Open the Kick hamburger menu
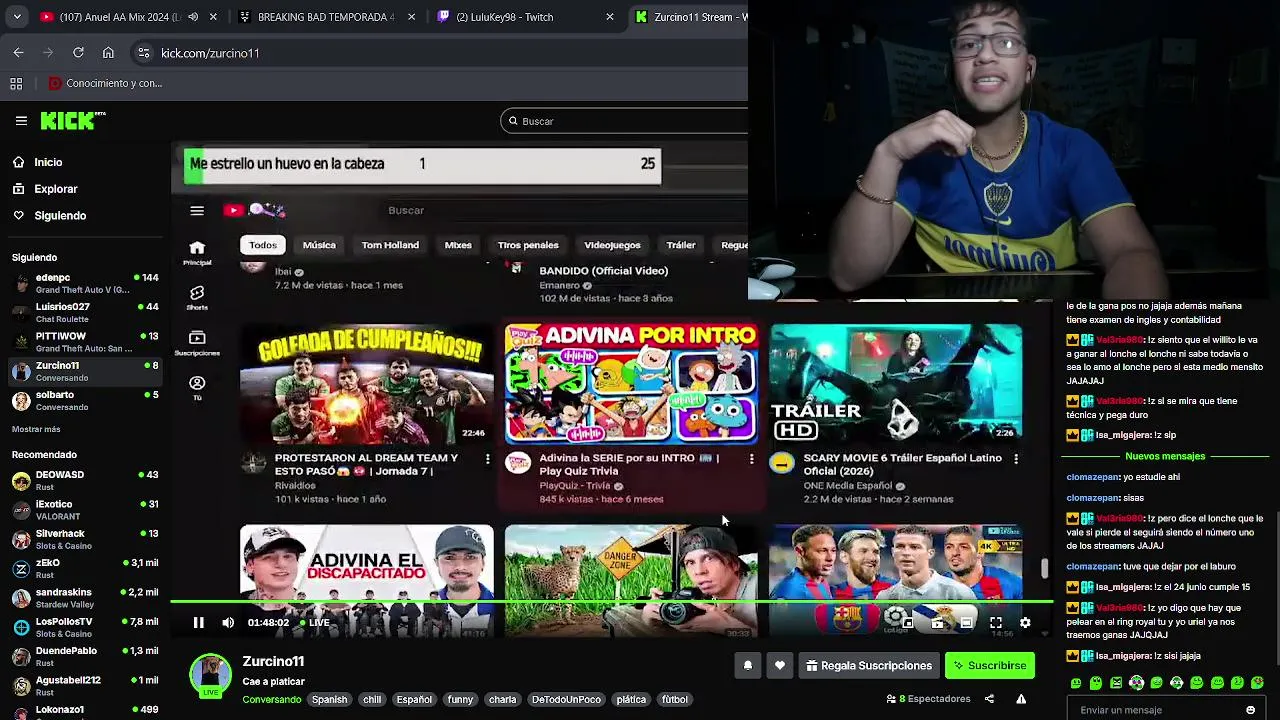This screenshot has height=720, width=1280. pyautogui.click(x=21, y=121)
